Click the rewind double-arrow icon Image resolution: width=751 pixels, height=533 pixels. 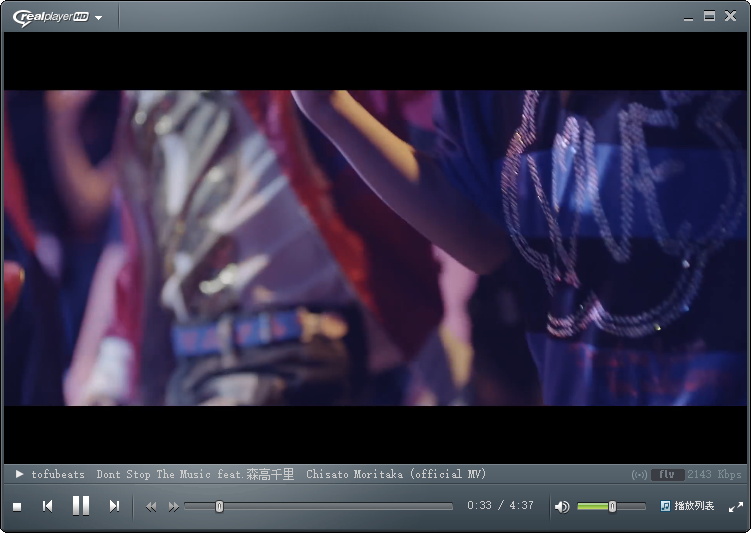click(x=151, y=507)
